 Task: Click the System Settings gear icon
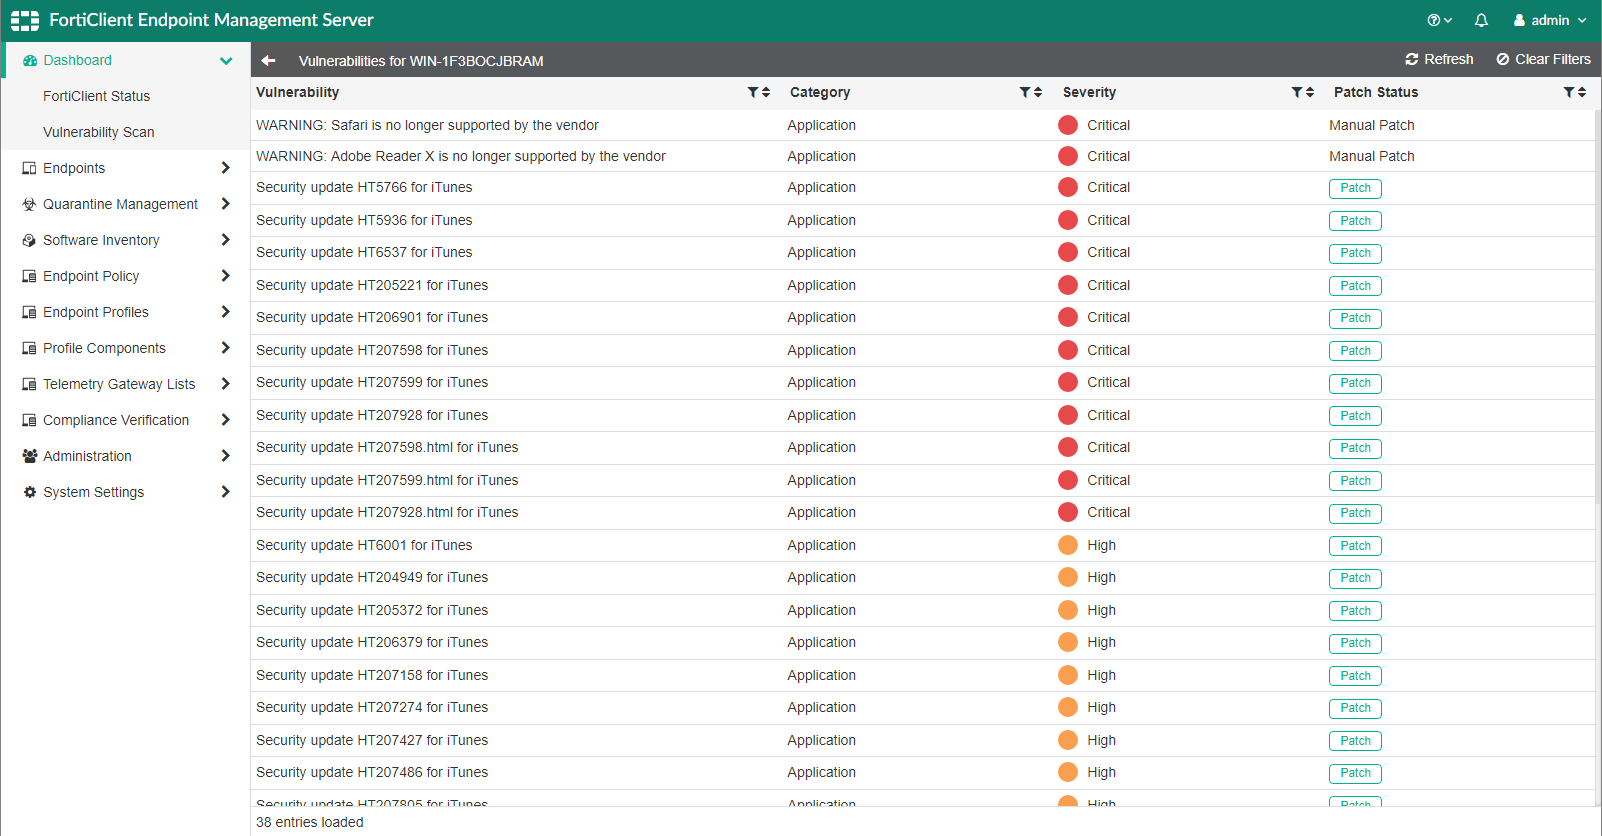point(29,492)
